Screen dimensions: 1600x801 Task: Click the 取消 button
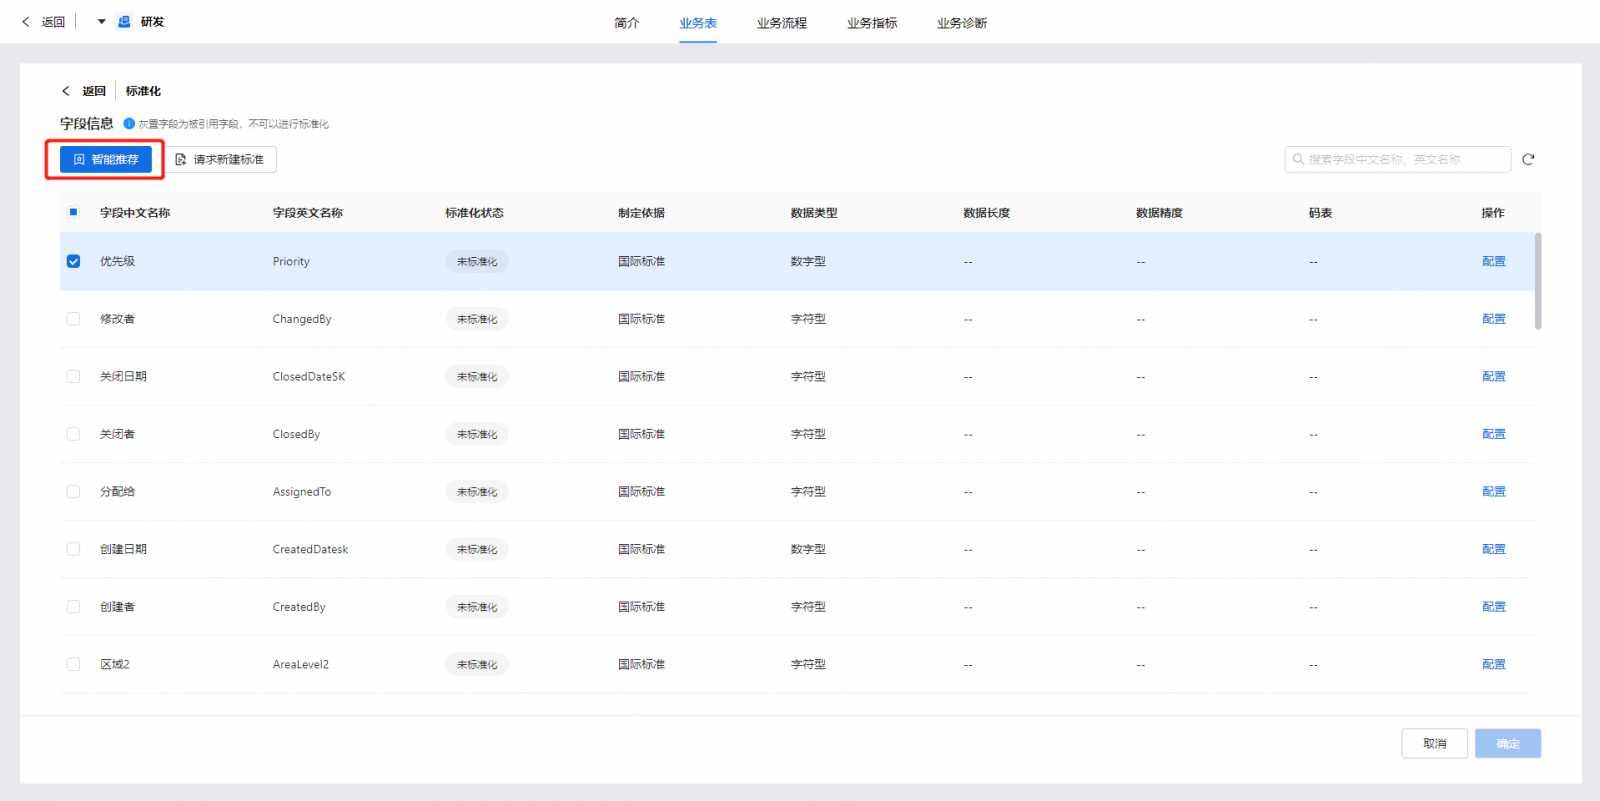pos(1434,743)
